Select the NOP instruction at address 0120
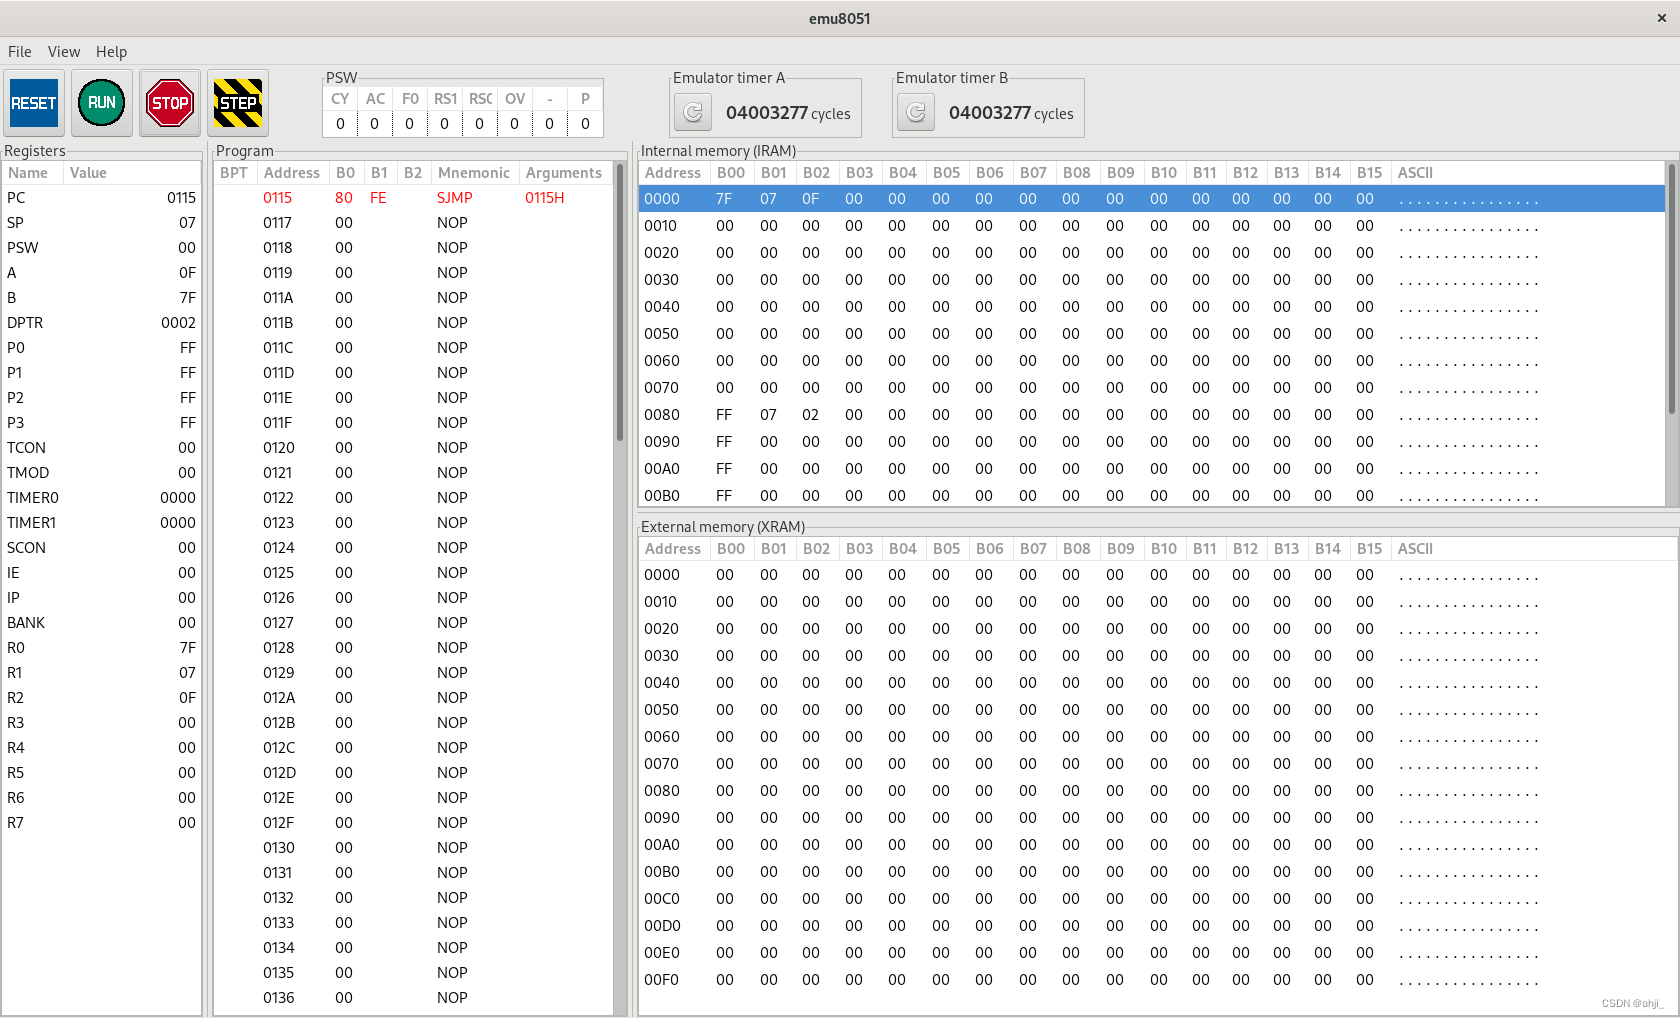Screen dimensions: 1680x1018 click(x=413, y=448)
